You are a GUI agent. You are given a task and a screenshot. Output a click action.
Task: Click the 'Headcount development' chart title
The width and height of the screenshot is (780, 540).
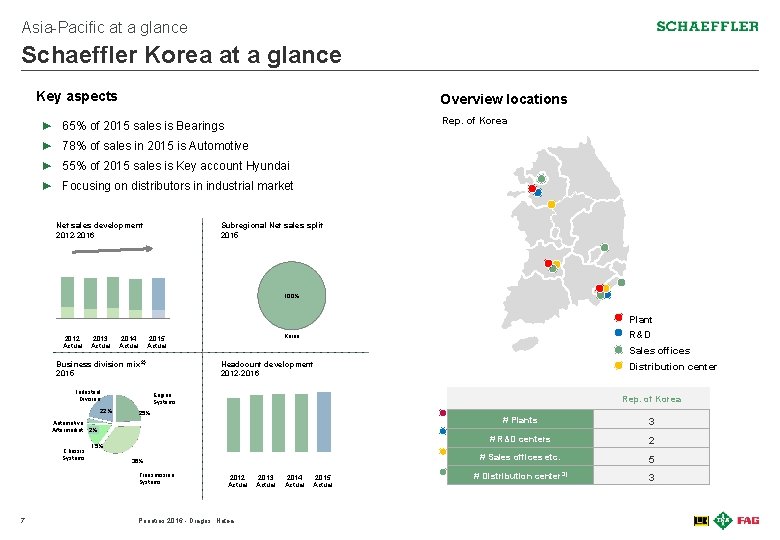267,364
